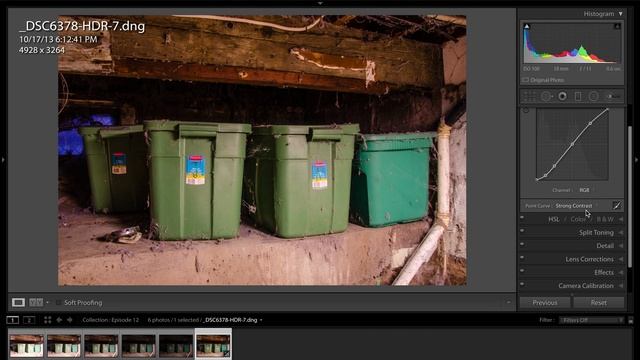Toggle HSL panel on/off switch
The width and height of the screenshot is (640, 360).
522,218
